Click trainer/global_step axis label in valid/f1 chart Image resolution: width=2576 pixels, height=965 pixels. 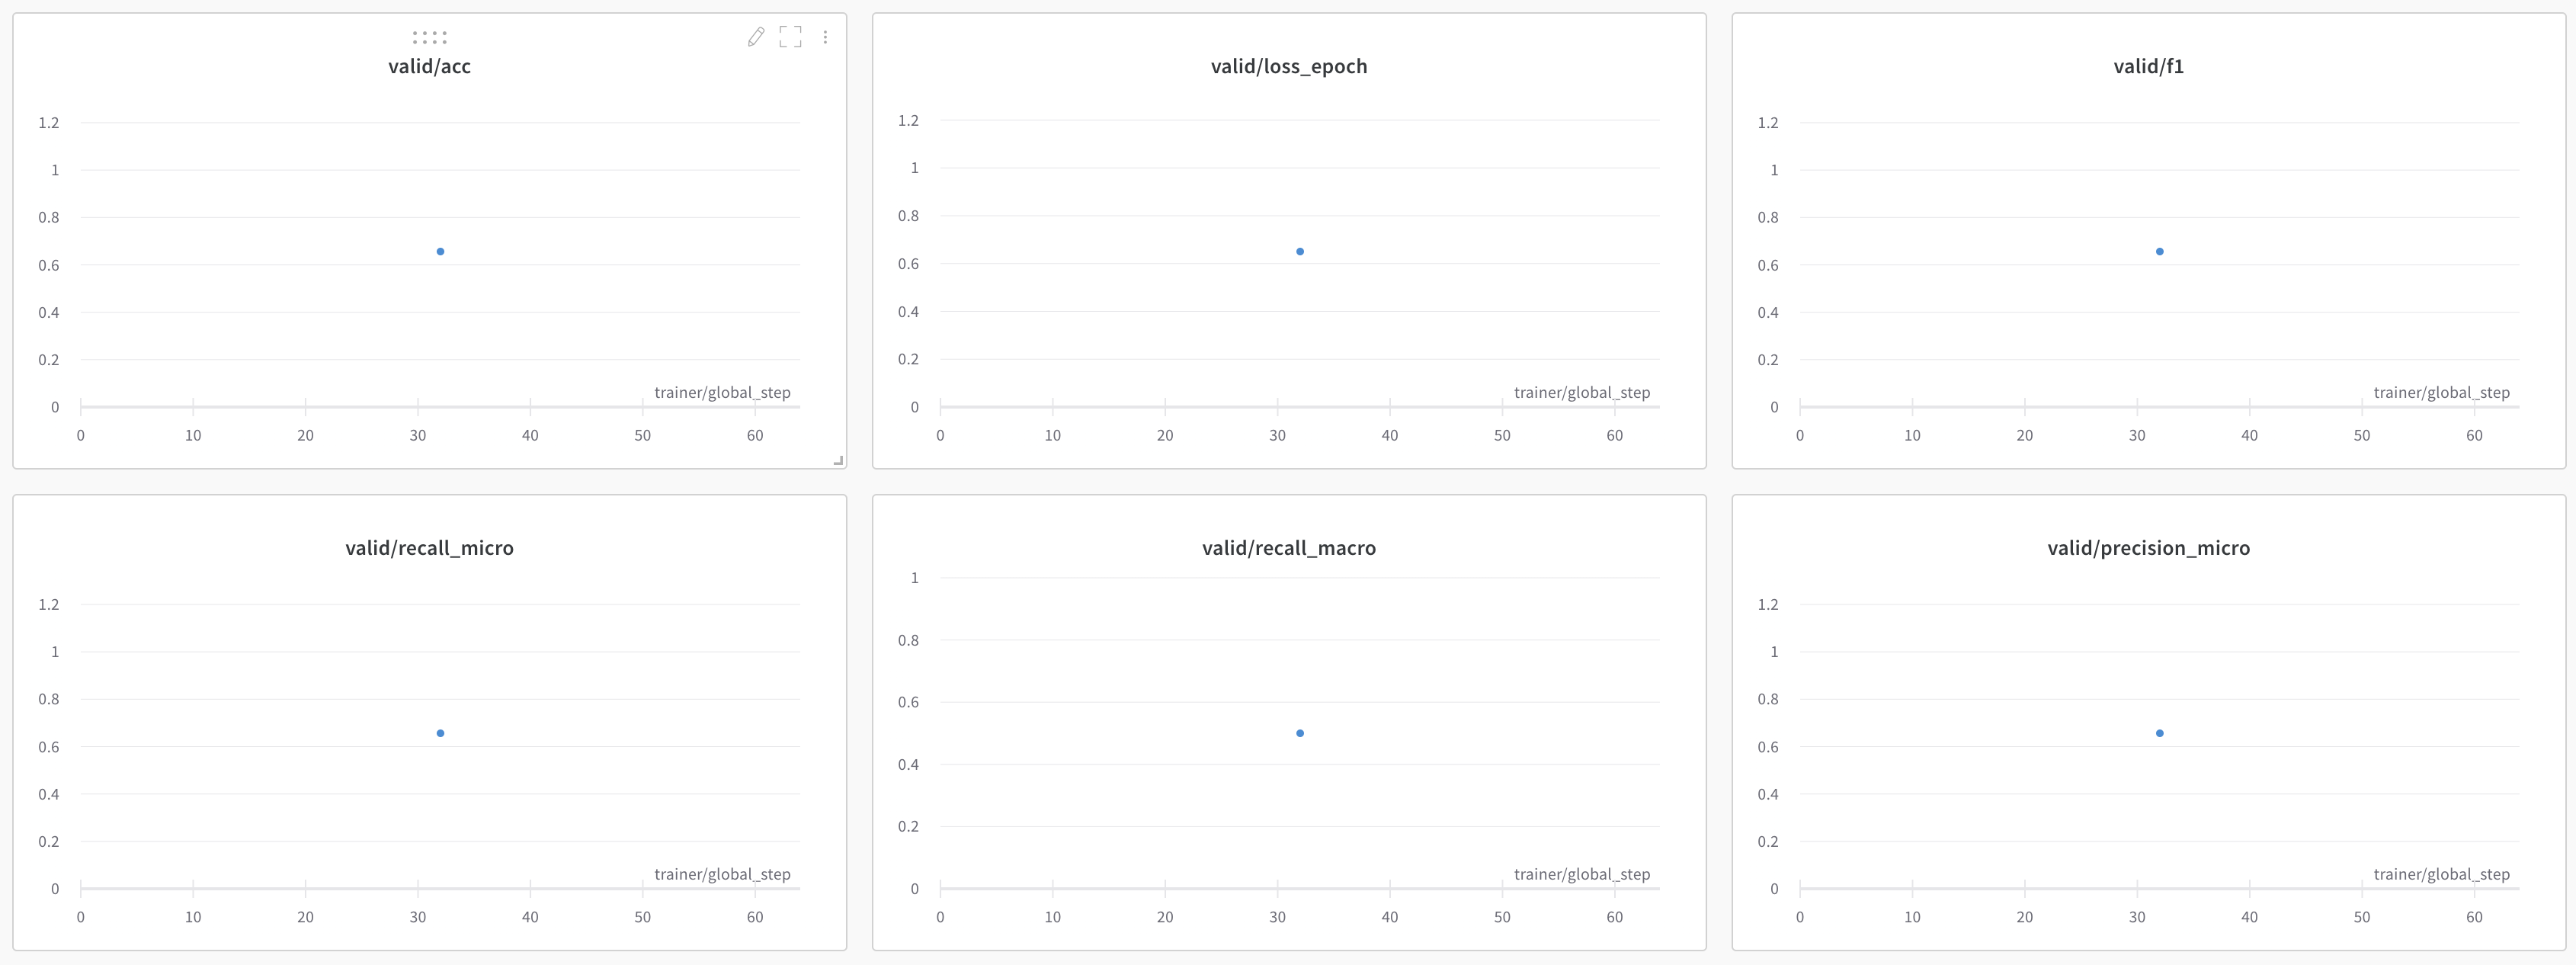[x=2441, y=393]
